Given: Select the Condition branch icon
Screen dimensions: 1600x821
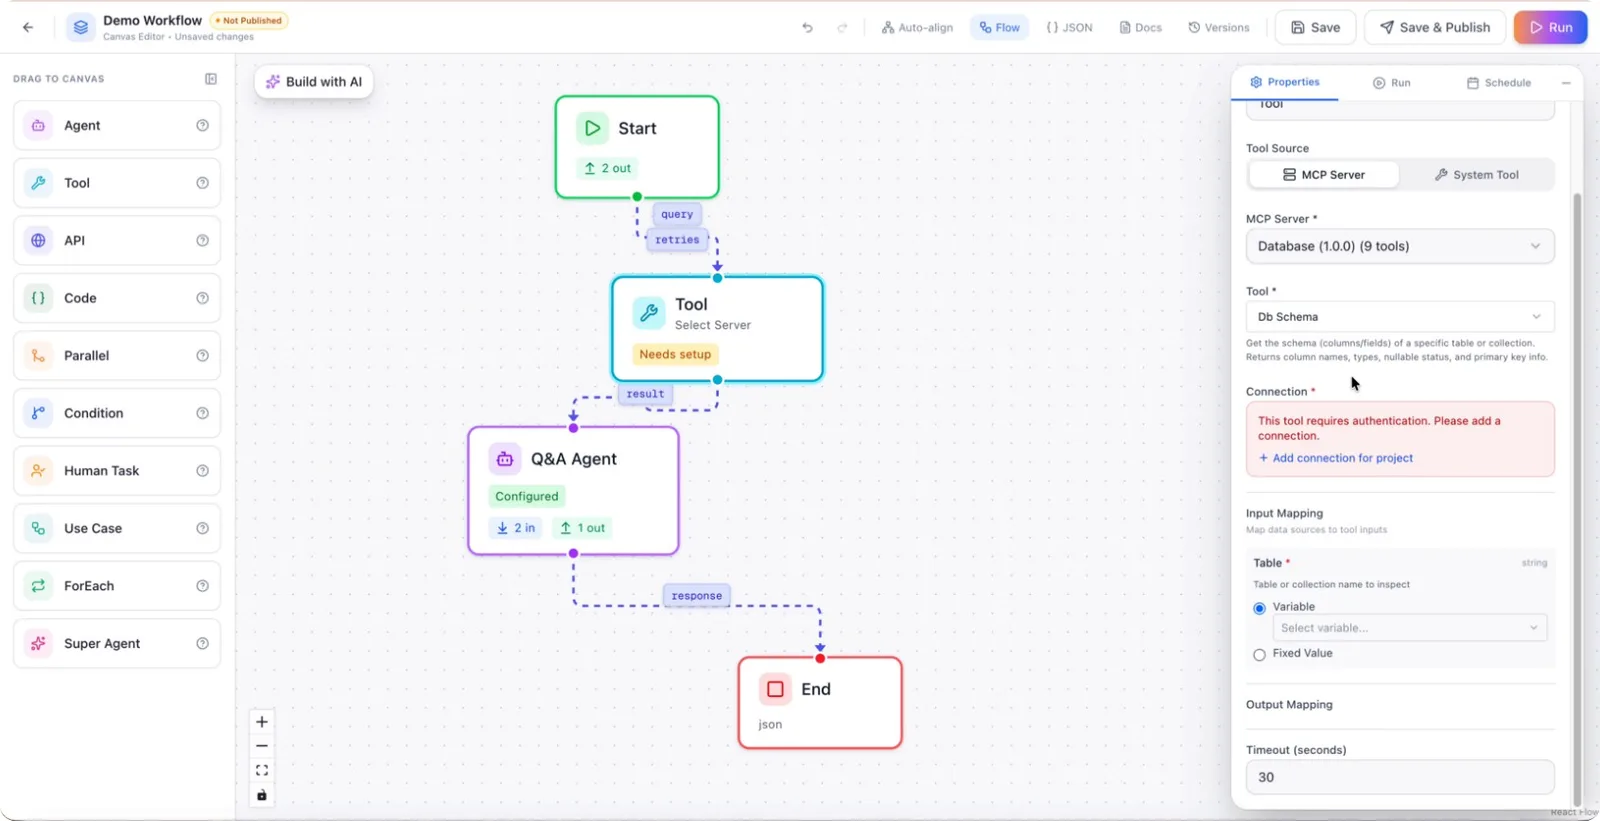Looking at the screenshot, I should click(38, 413).
